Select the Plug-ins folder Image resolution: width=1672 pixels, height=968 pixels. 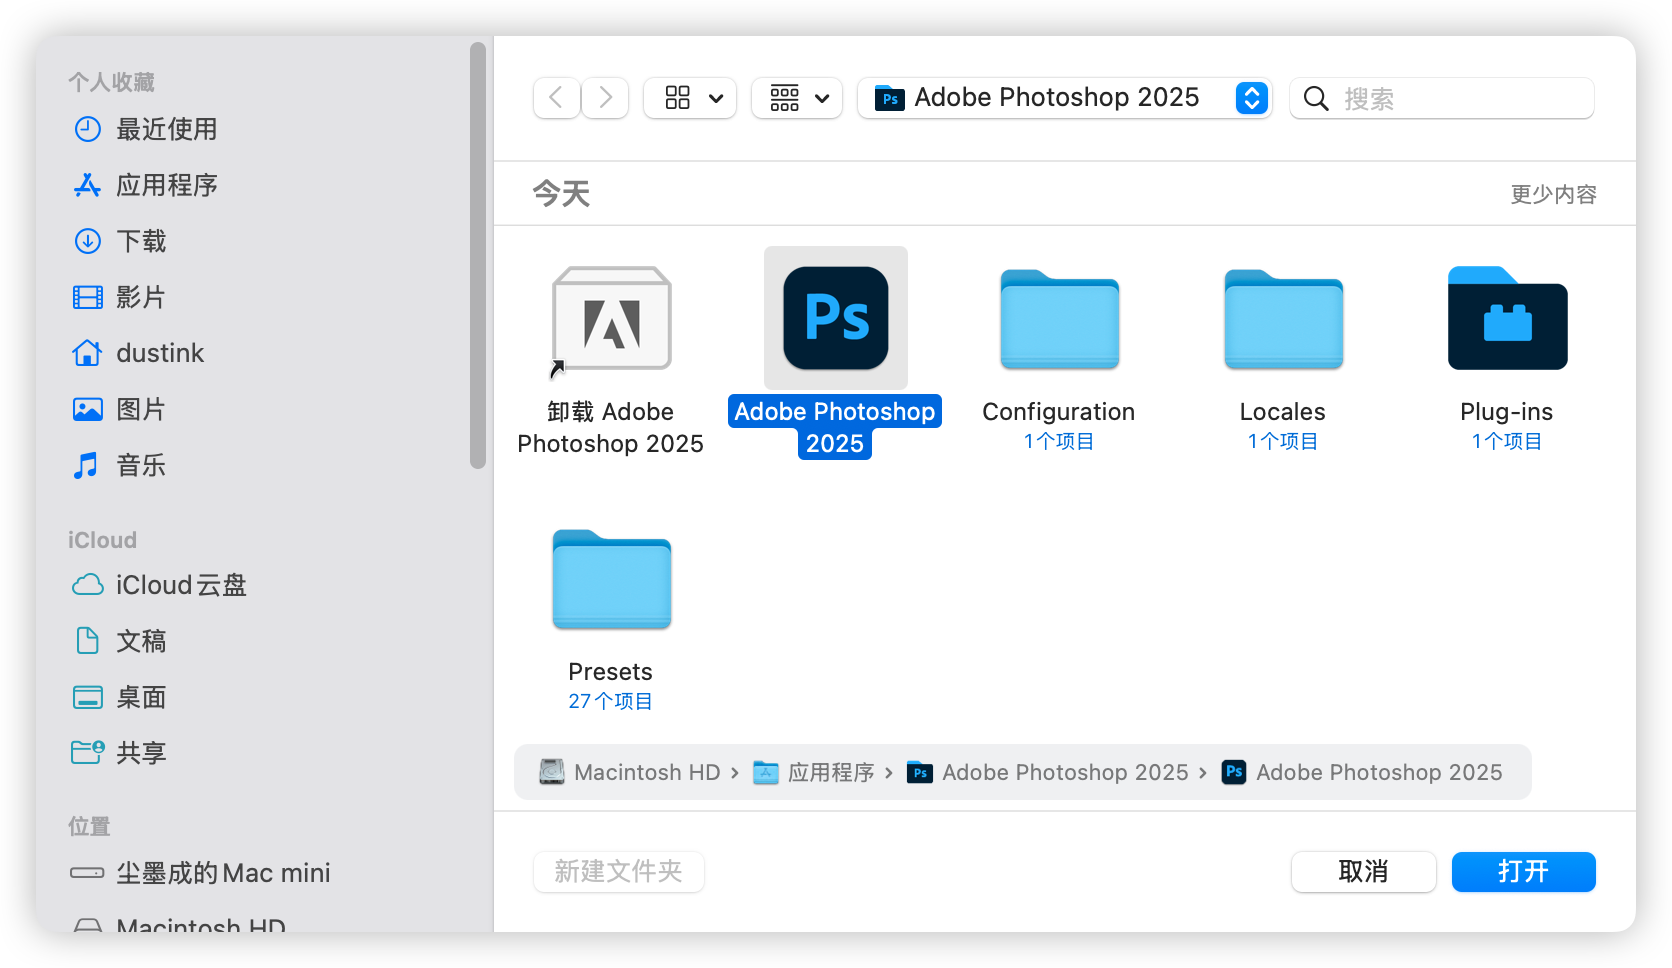tap(1507, 319)
